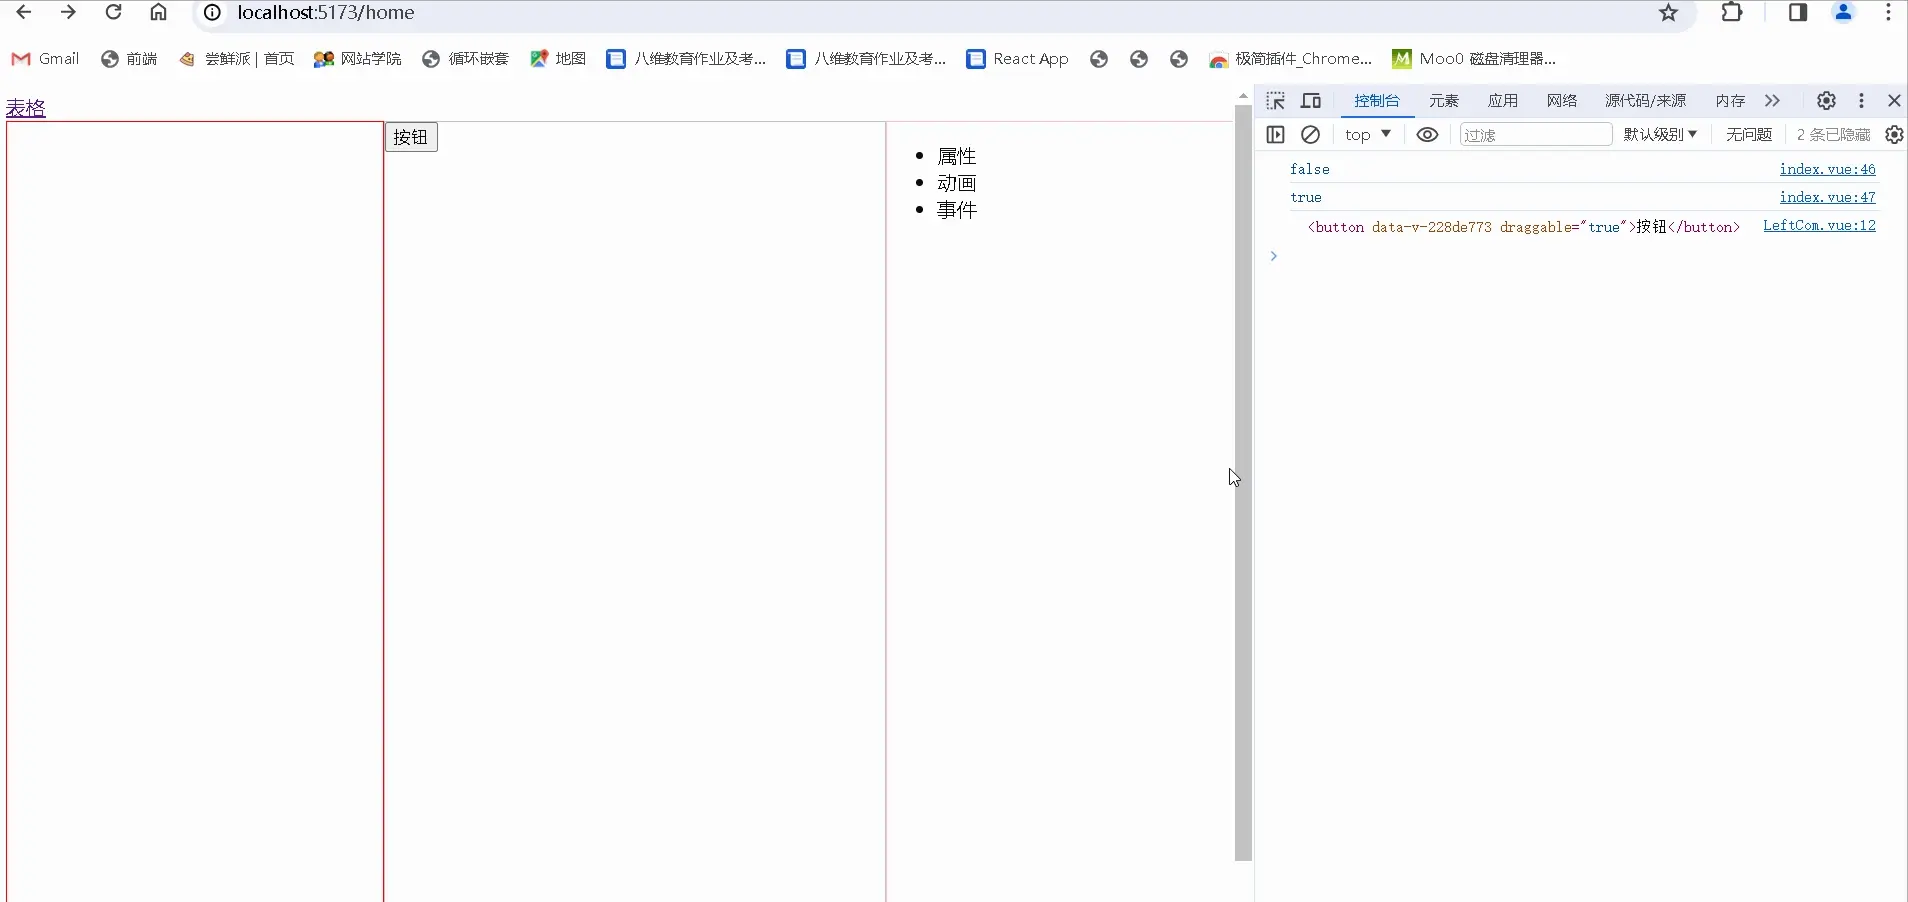Click the logged button element markup

1523,227
